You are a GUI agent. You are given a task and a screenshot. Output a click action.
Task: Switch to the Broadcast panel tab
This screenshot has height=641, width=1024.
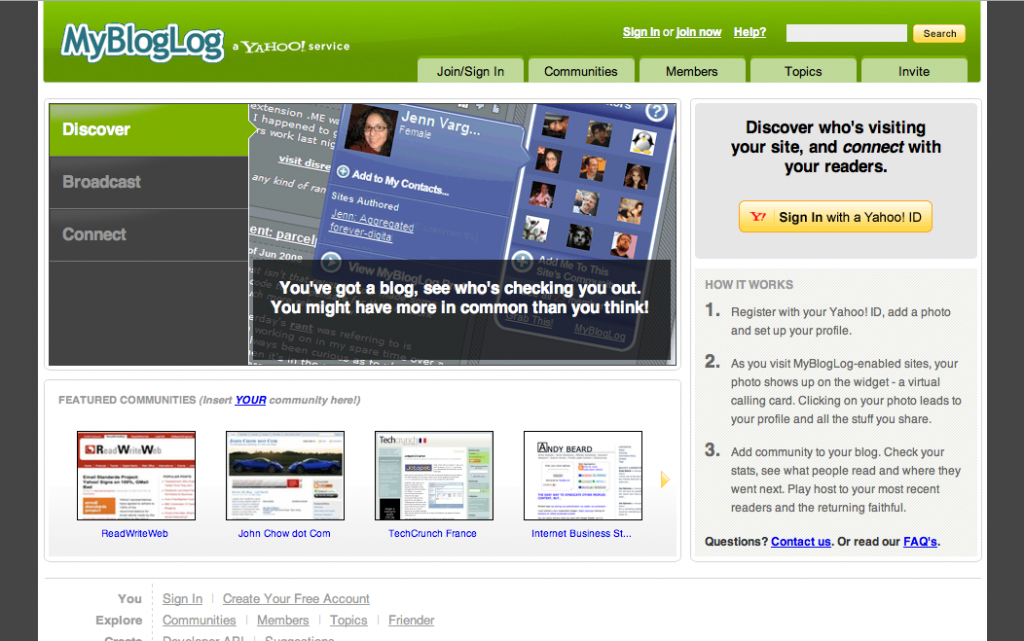pos(148,182)
